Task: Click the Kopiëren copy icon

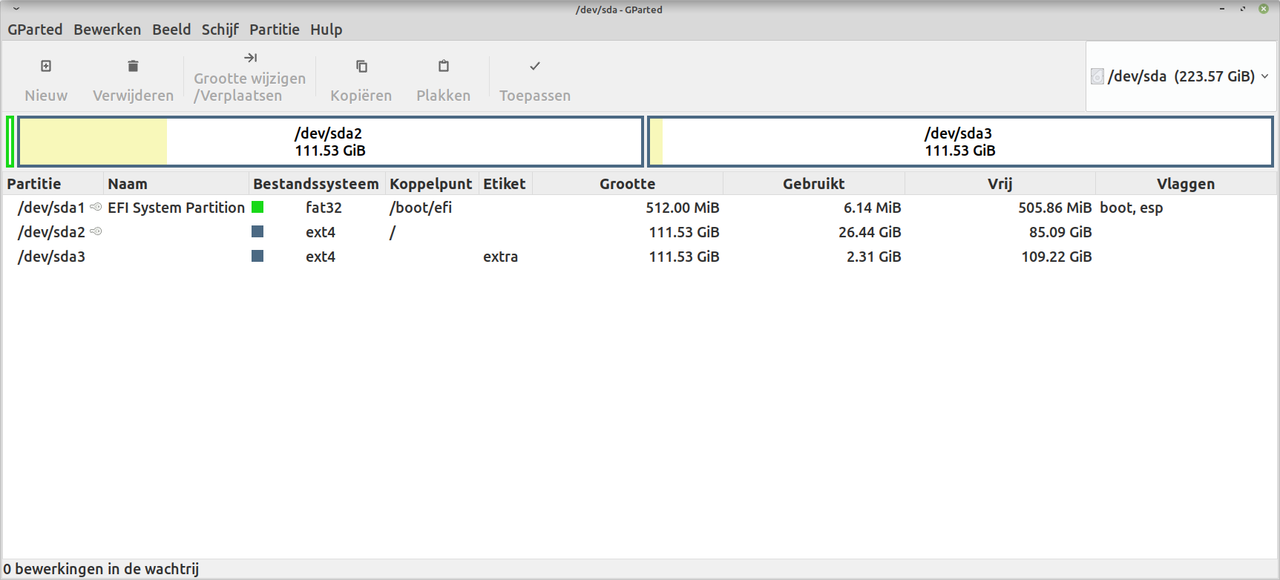Action: 361,66
